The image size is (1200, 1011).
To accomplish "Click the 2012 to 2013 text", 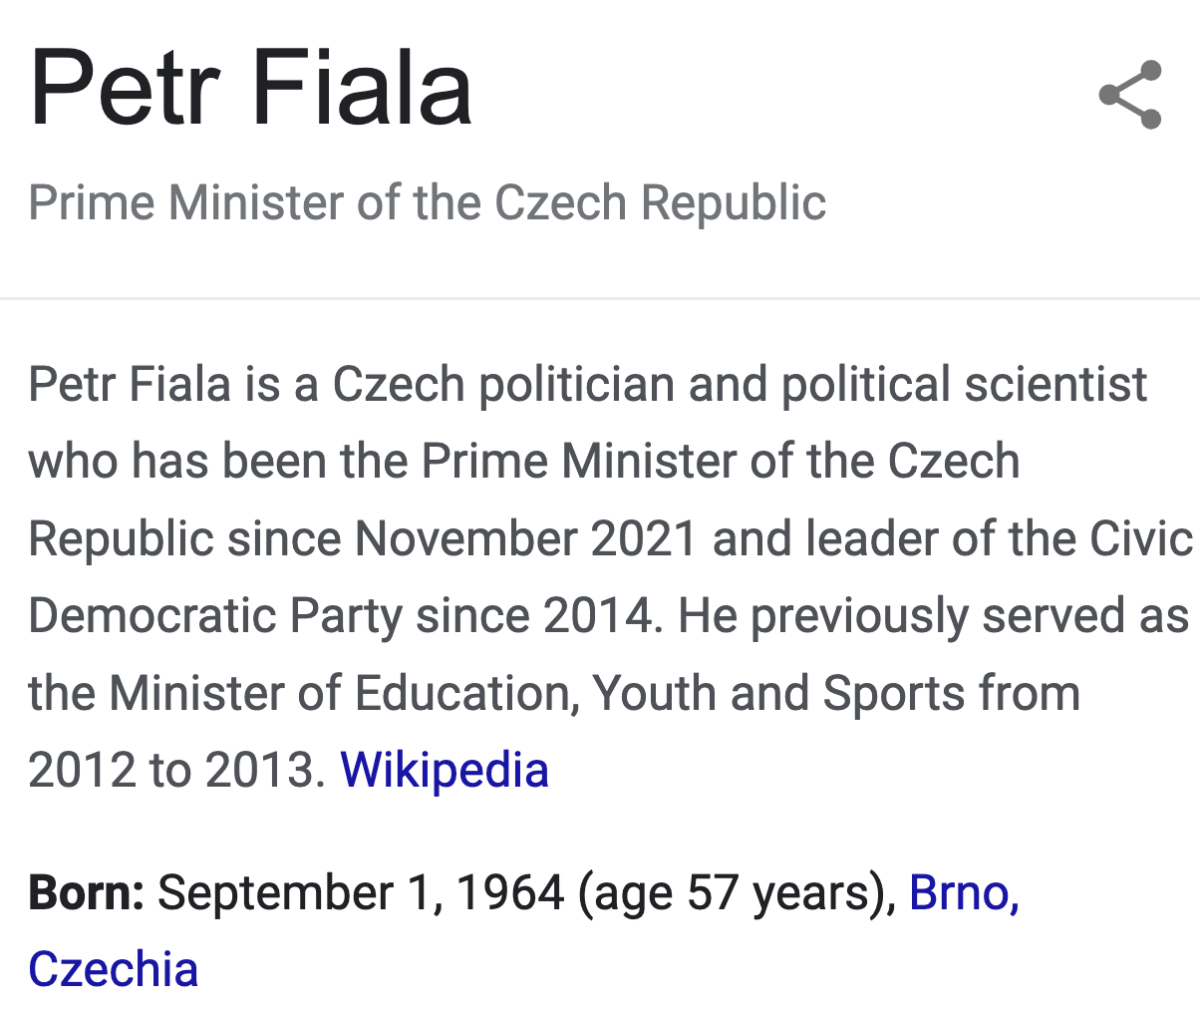I will pos(177,770).
